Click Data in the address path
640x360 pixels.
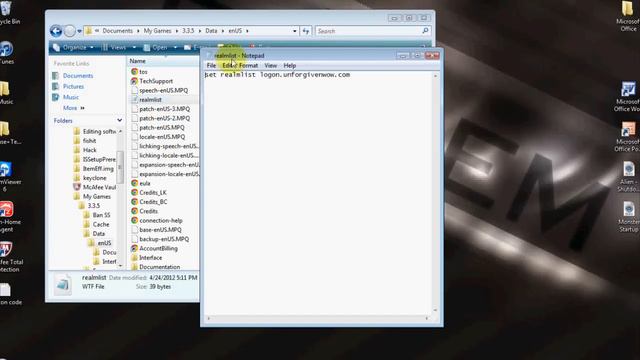(x=211, y=31)
